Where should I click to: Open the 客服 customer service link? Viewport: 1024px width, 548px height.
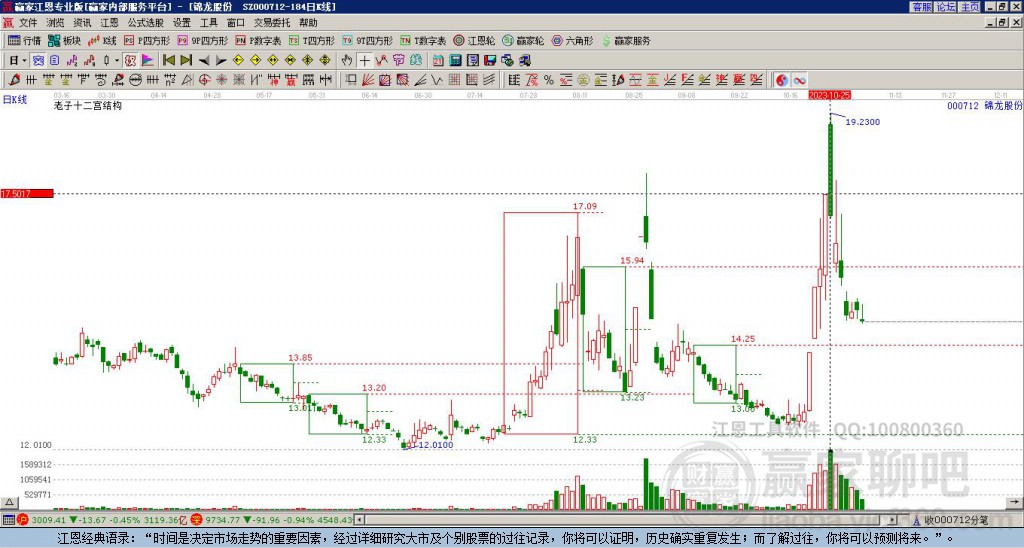922,7
